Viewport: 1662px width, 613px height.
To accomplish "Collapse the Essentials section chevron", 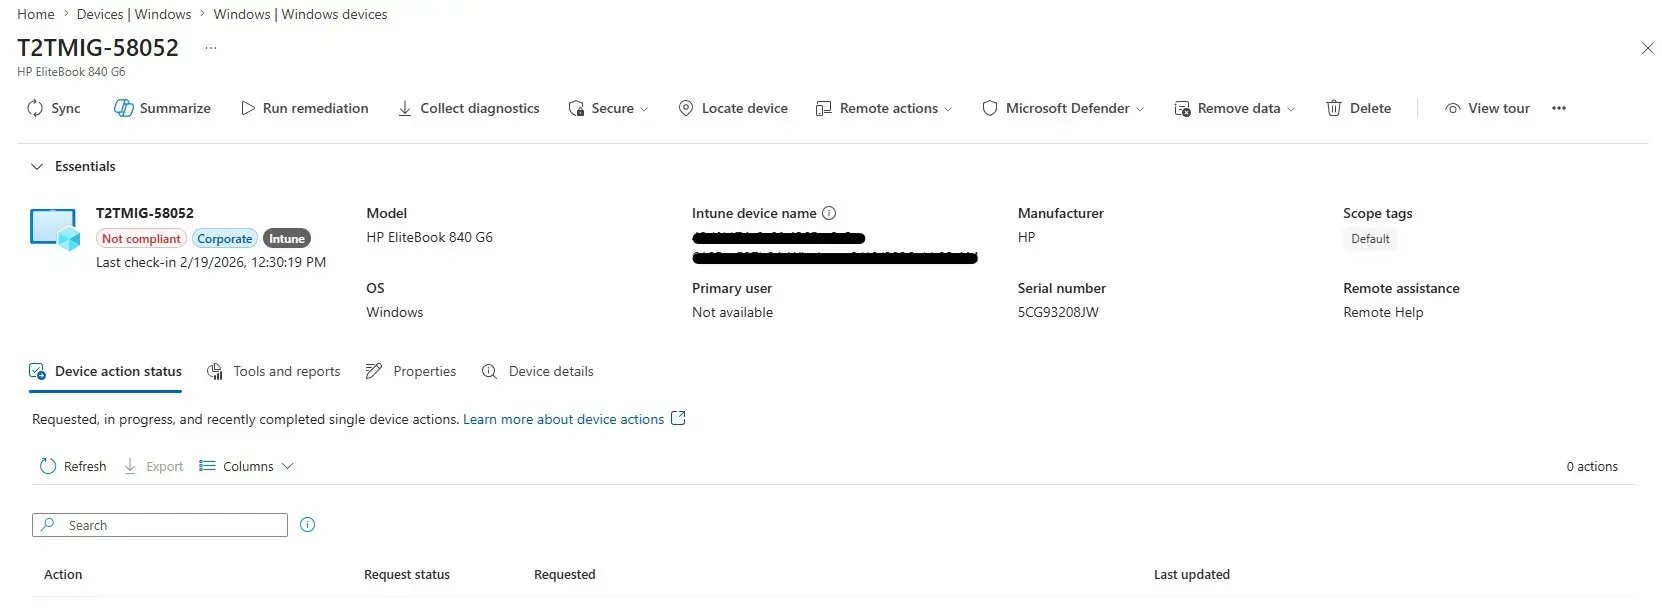I will click(37, 166).
